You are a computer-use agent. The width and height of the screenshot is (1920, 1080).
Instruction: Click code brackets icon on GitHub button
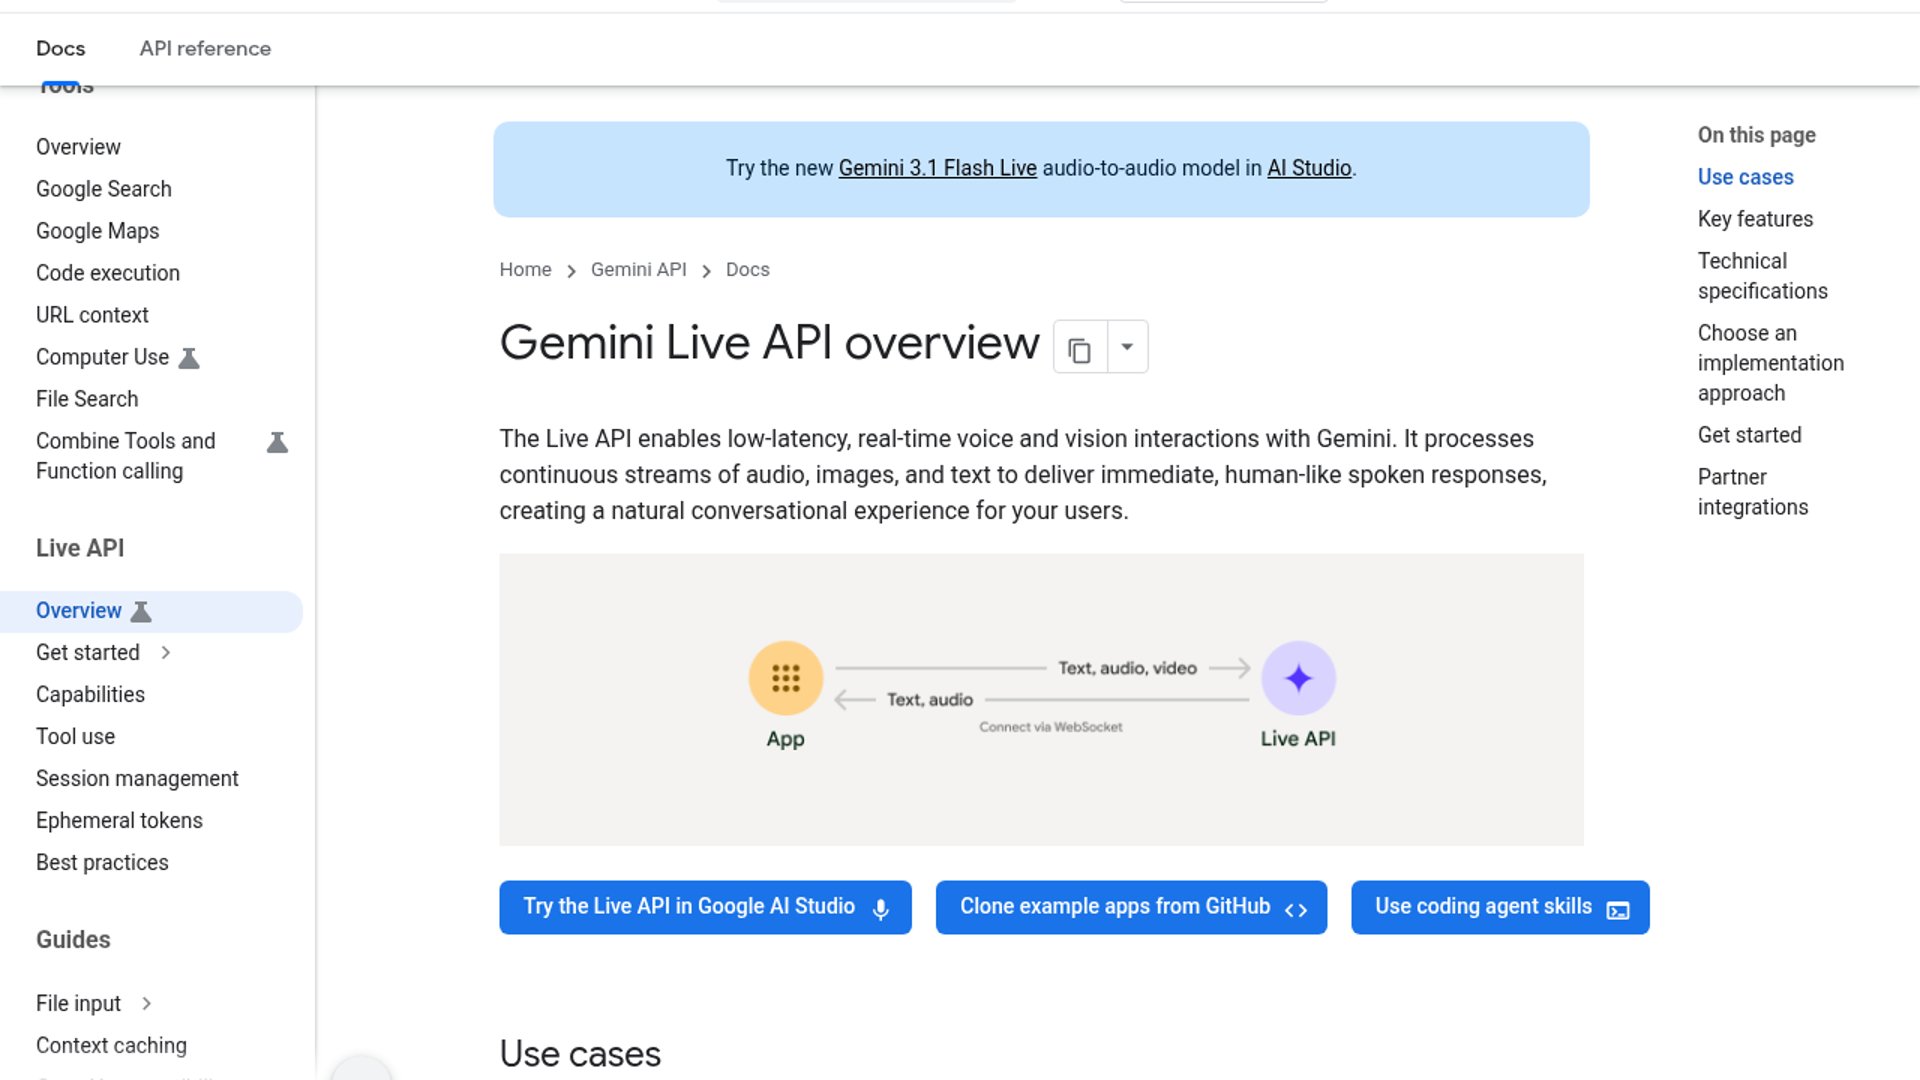pos(1296,910)
